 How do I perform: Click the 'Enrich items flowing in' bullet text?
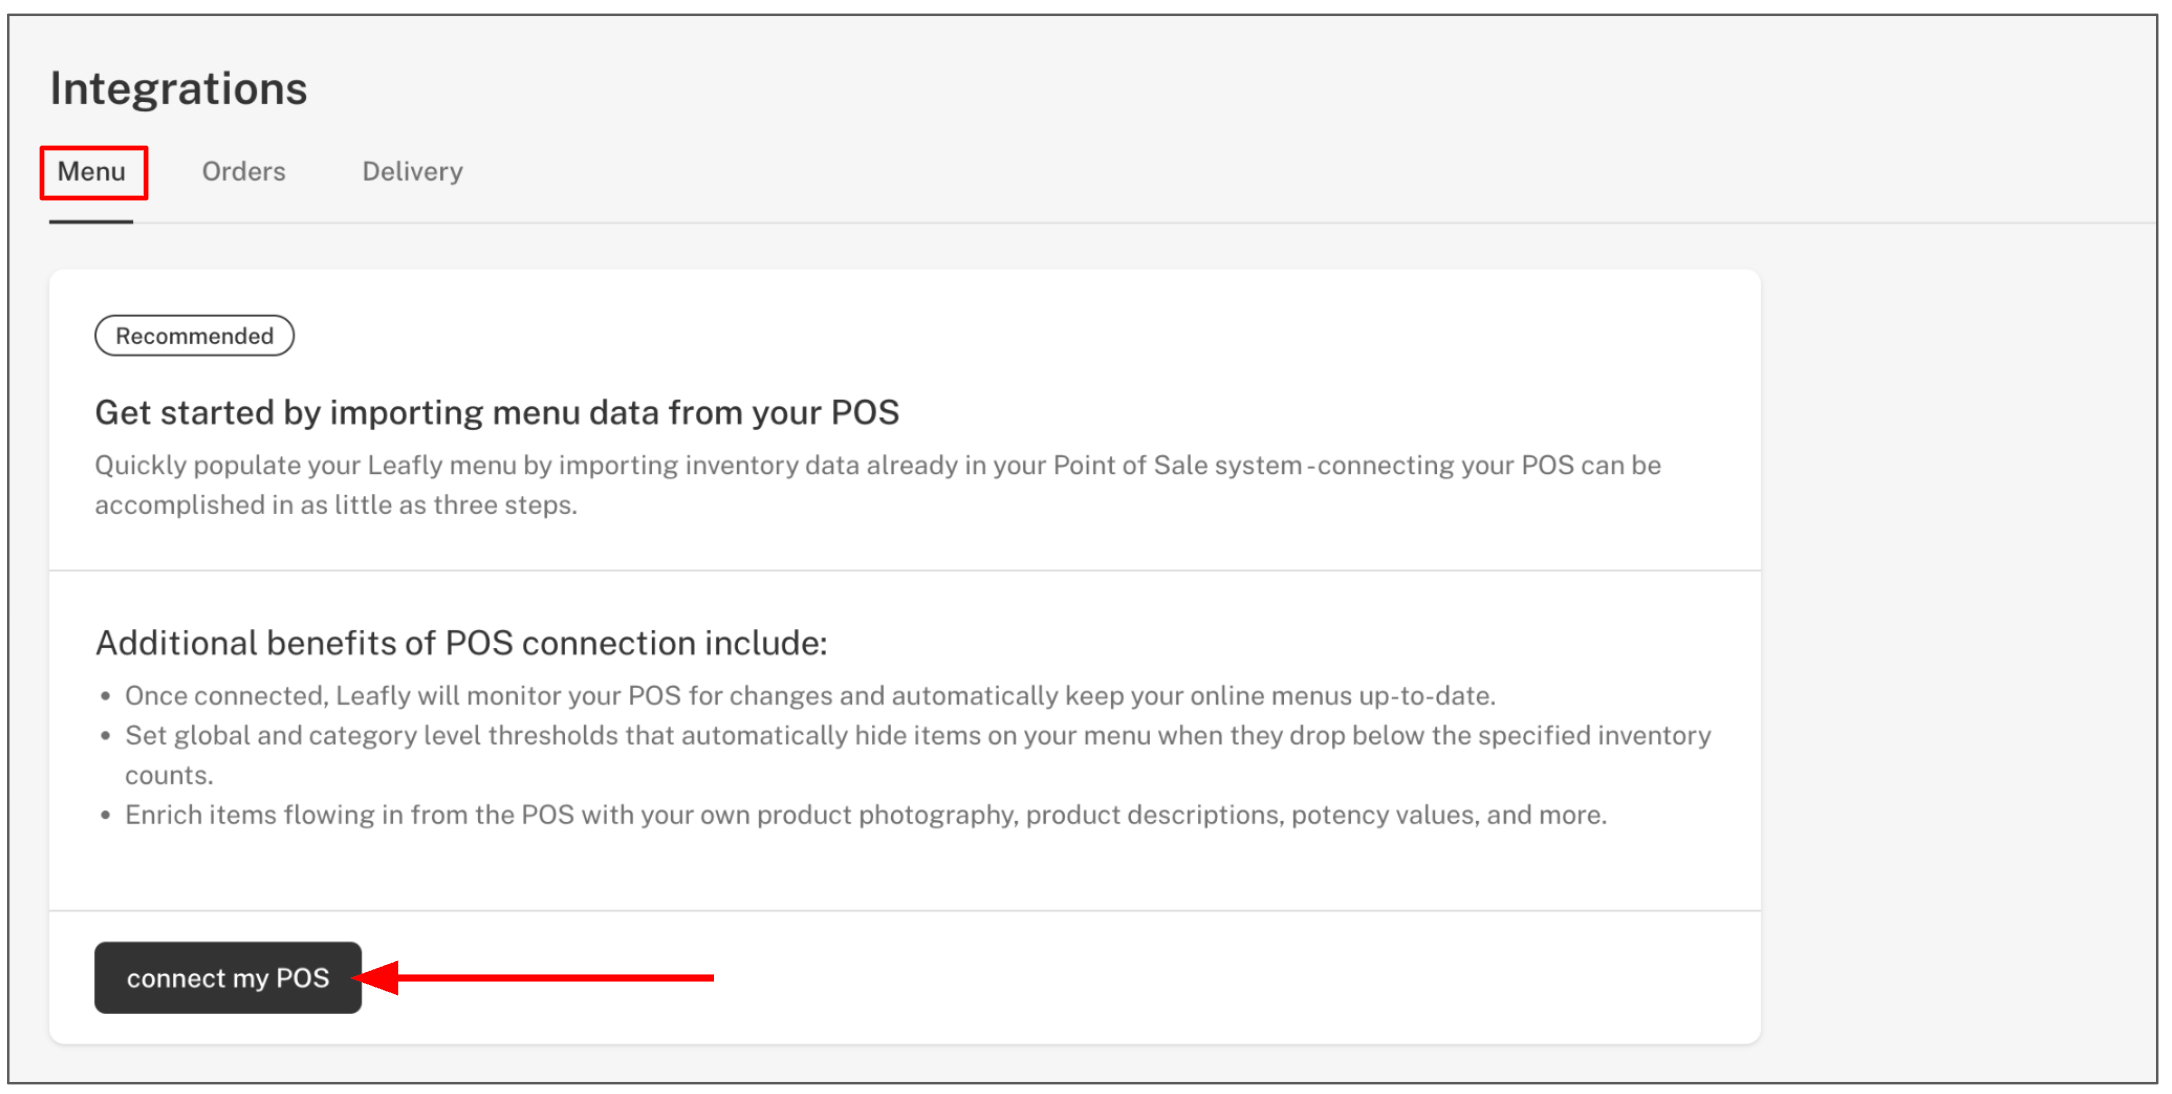tap(865, 815)
